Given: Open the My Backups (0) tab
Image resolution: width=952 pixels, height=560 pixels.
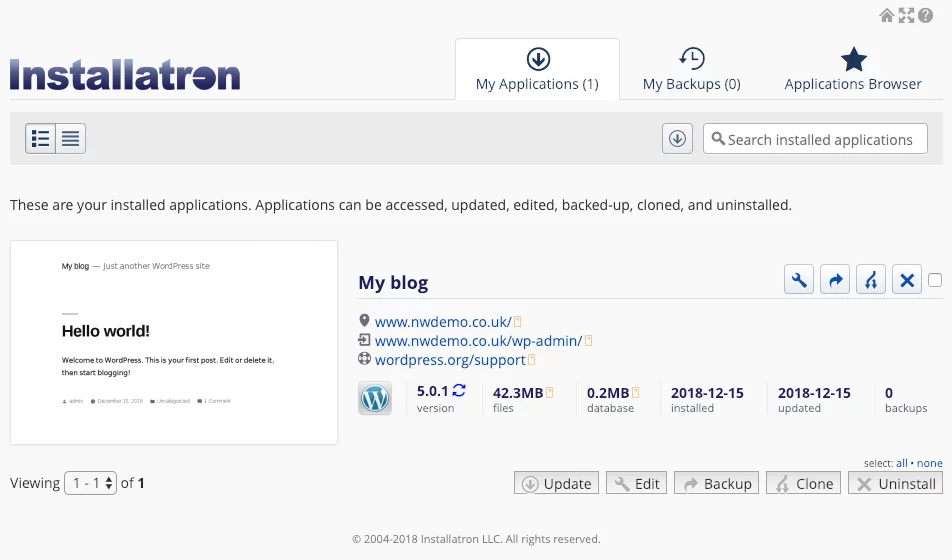Looking at the screenshot, I should point(692,69).
